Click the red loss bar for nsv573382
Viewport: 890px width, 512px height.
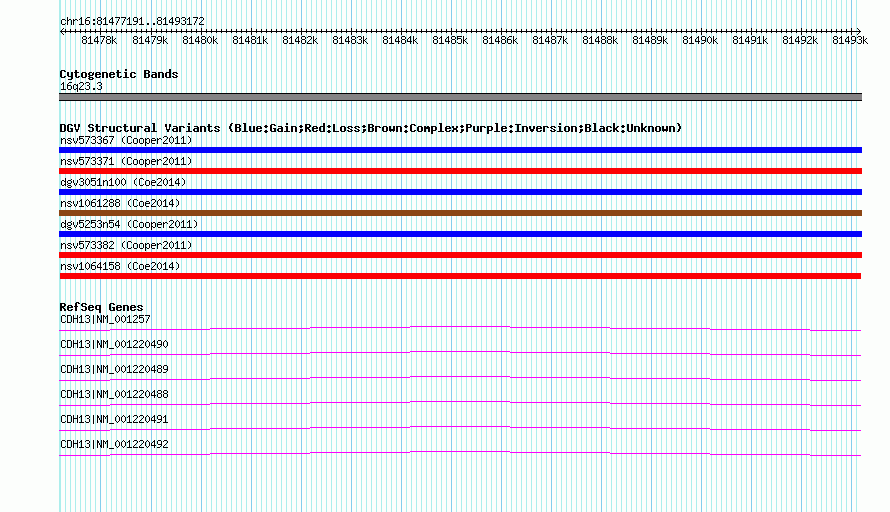[x=460, y=255]
